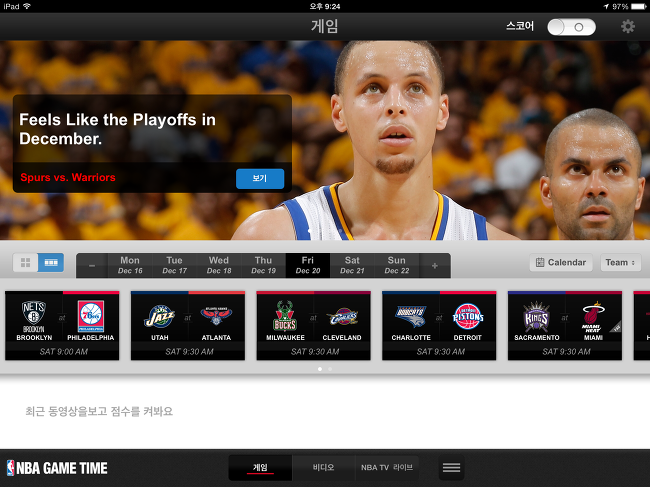Select Mon Dec 16 date tab

coord(130,265)
